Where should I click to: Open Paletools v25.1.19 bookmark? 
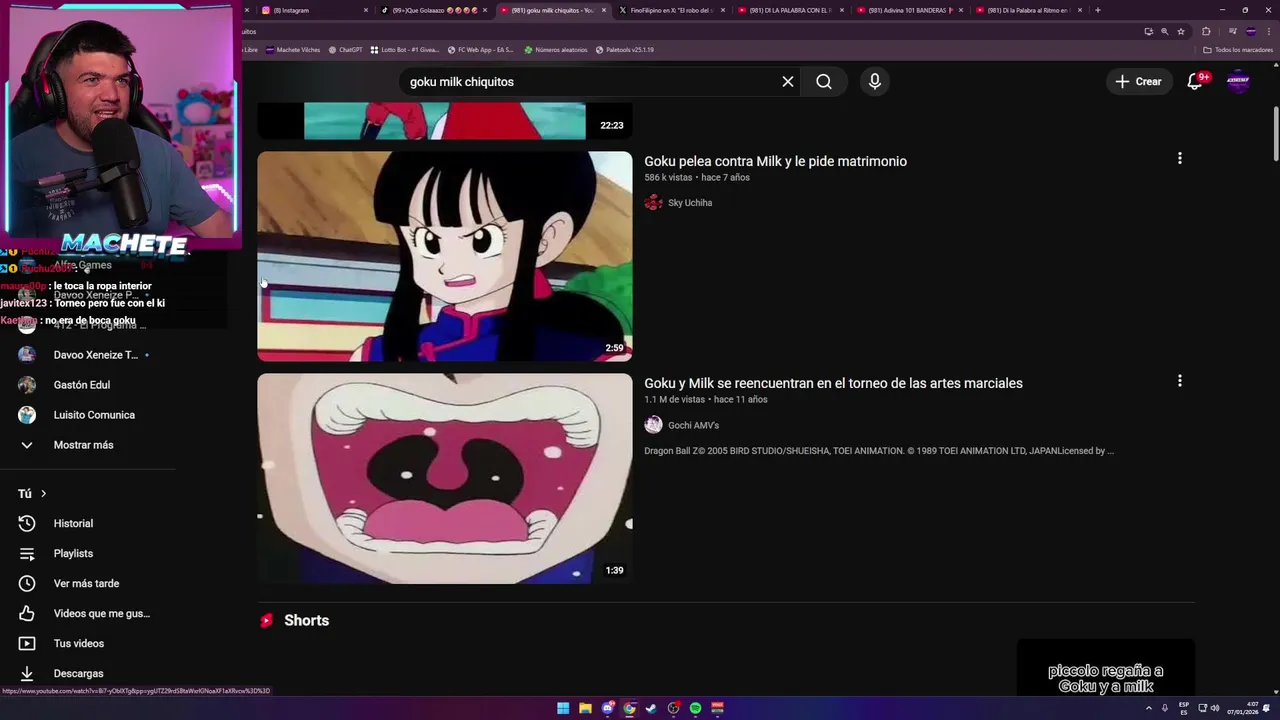point(625,49)
